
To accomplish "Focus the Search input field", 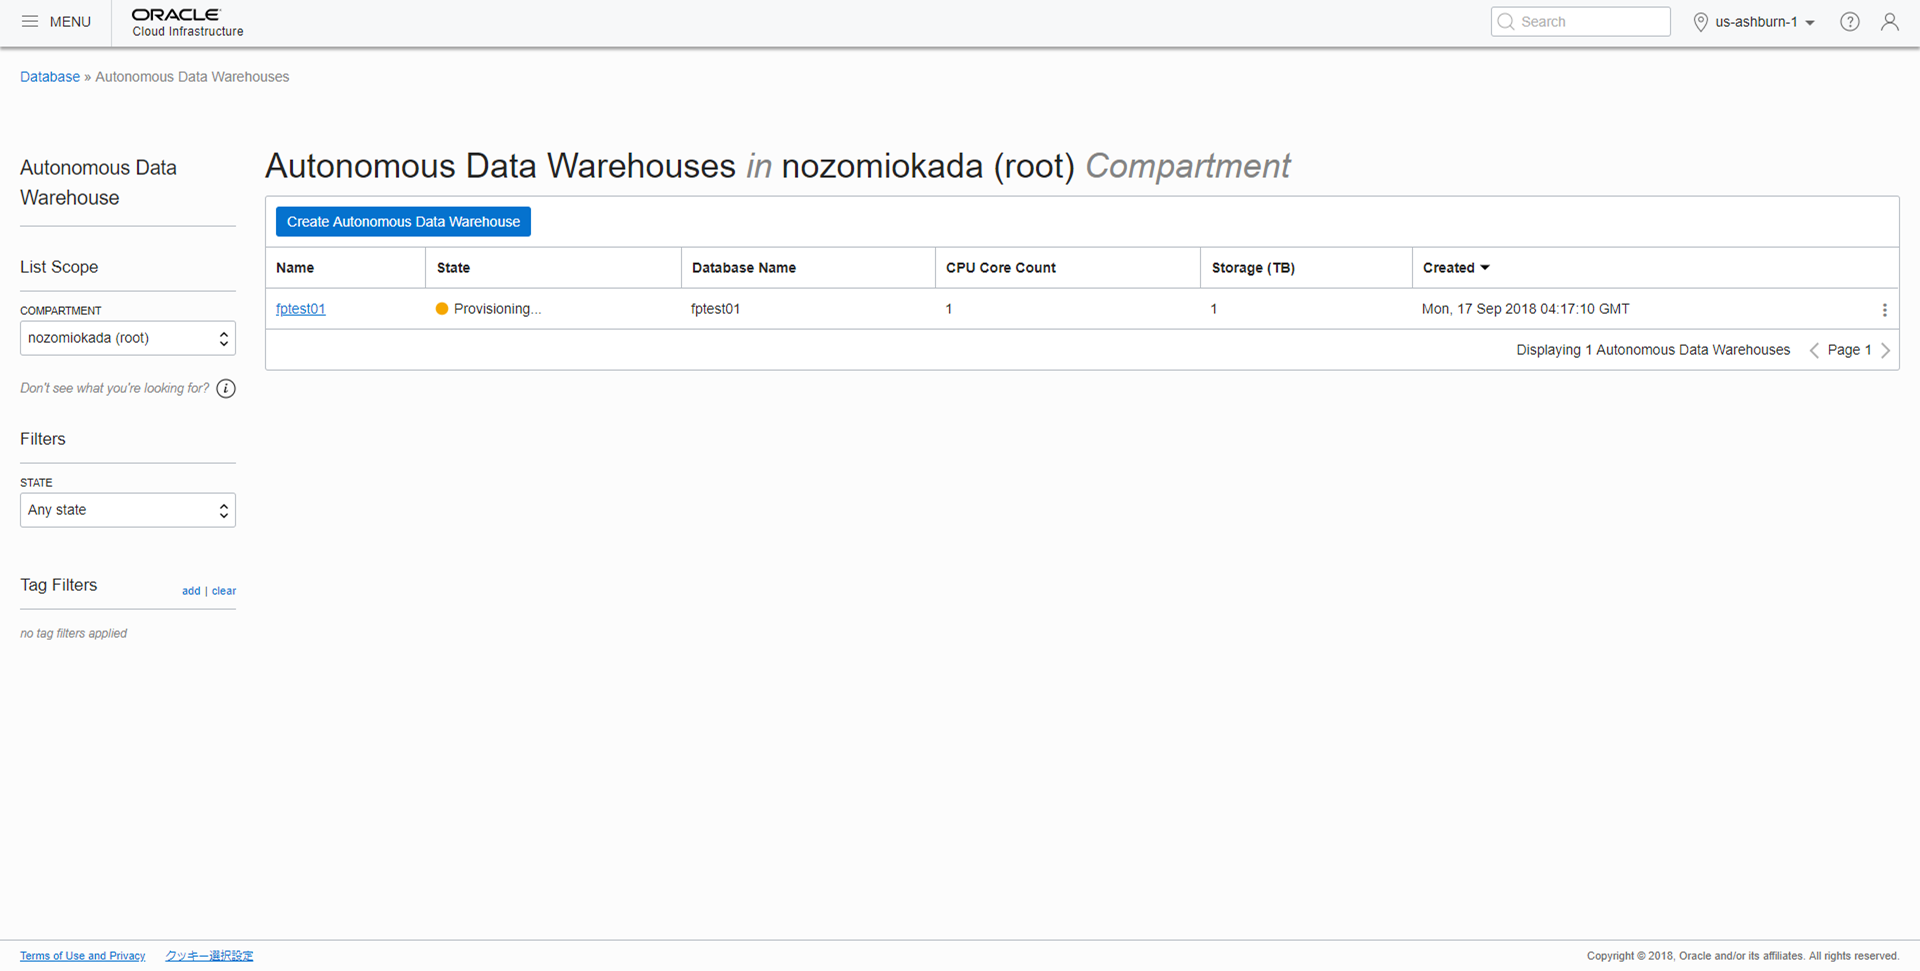I will pyautogui.click(x=1580, y=22).
